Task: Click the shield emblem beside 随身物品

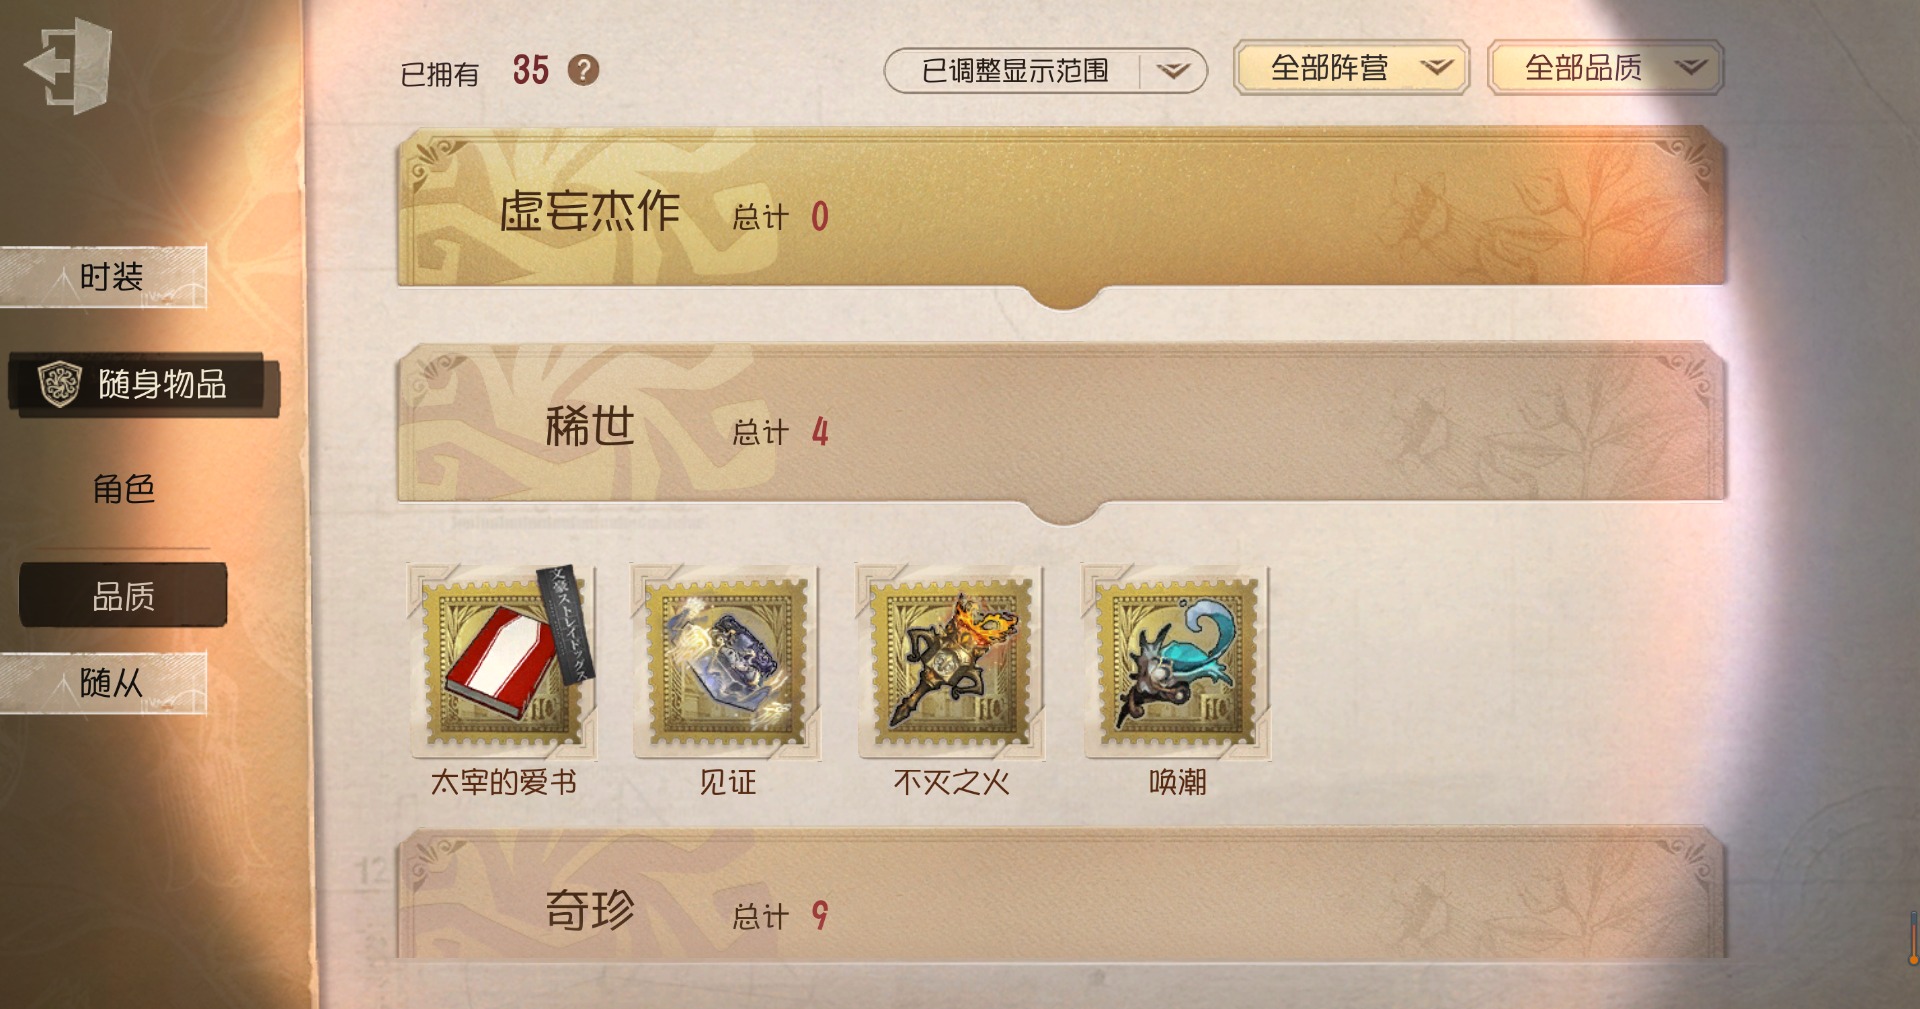Action: [x=59, y=384]
